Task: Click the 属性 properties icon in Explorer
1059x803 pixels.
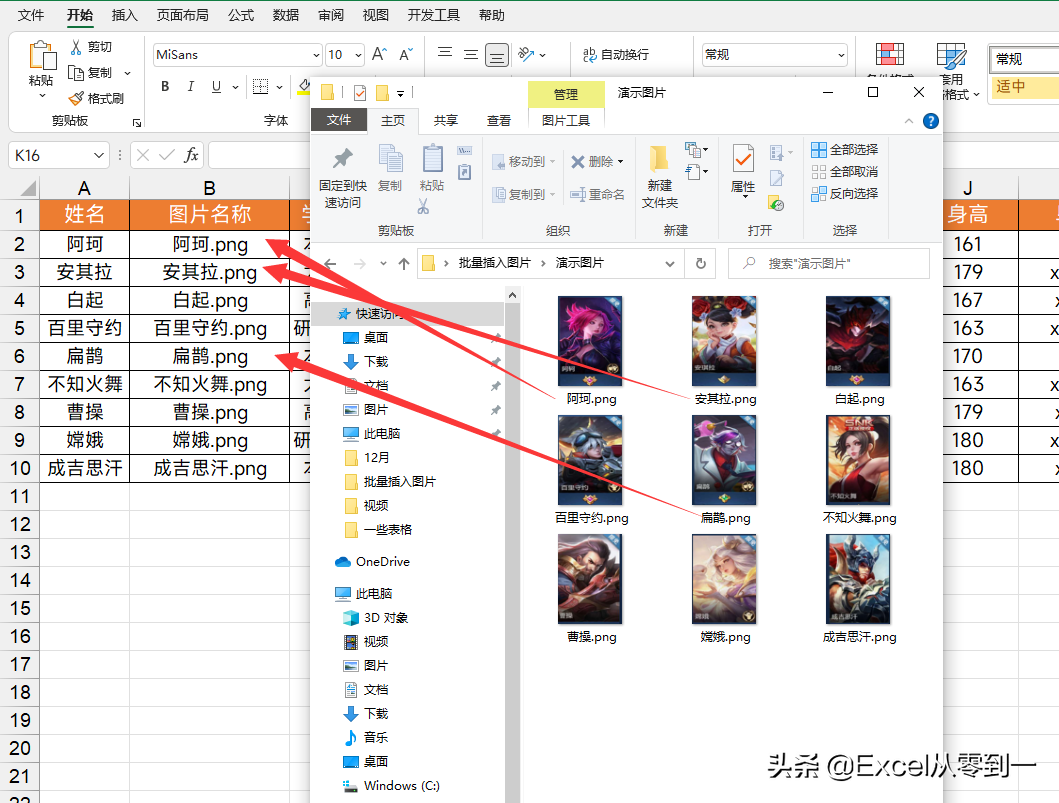Action: pyautogui.click(x=743, y=159)
